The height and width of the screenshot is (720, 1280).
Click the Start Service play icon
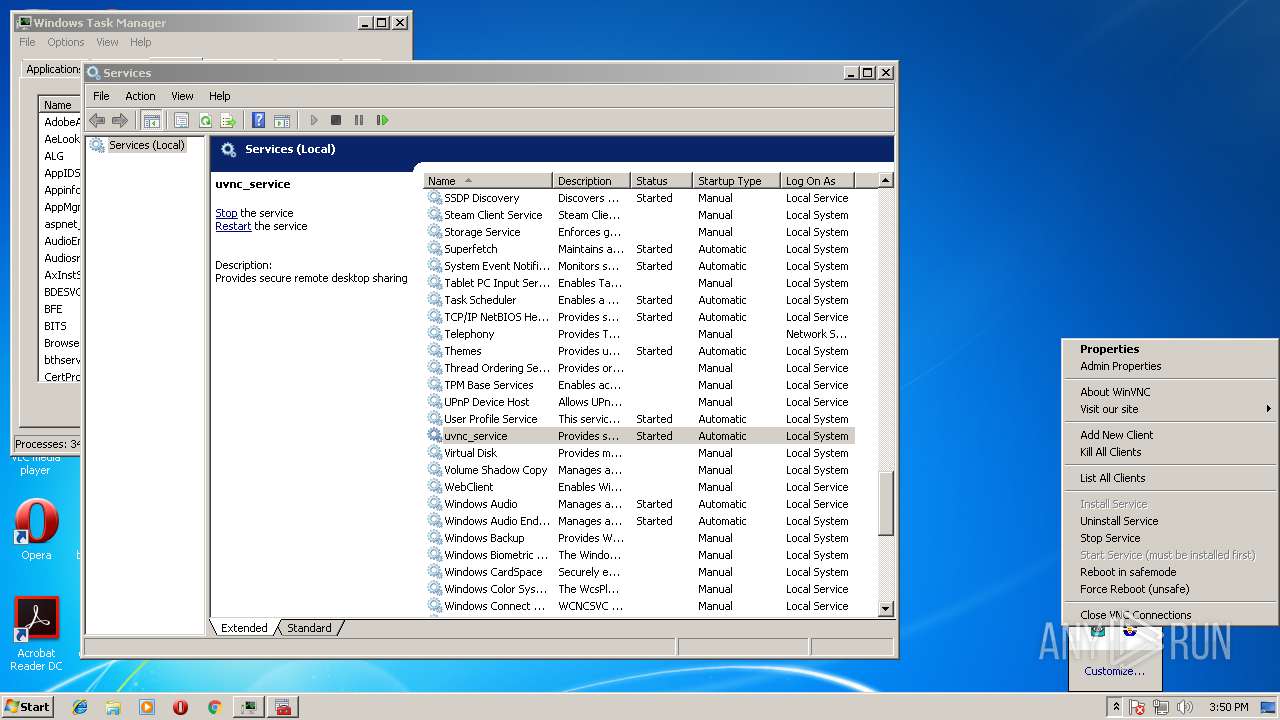pyautogui.click(x=313, y=120)
